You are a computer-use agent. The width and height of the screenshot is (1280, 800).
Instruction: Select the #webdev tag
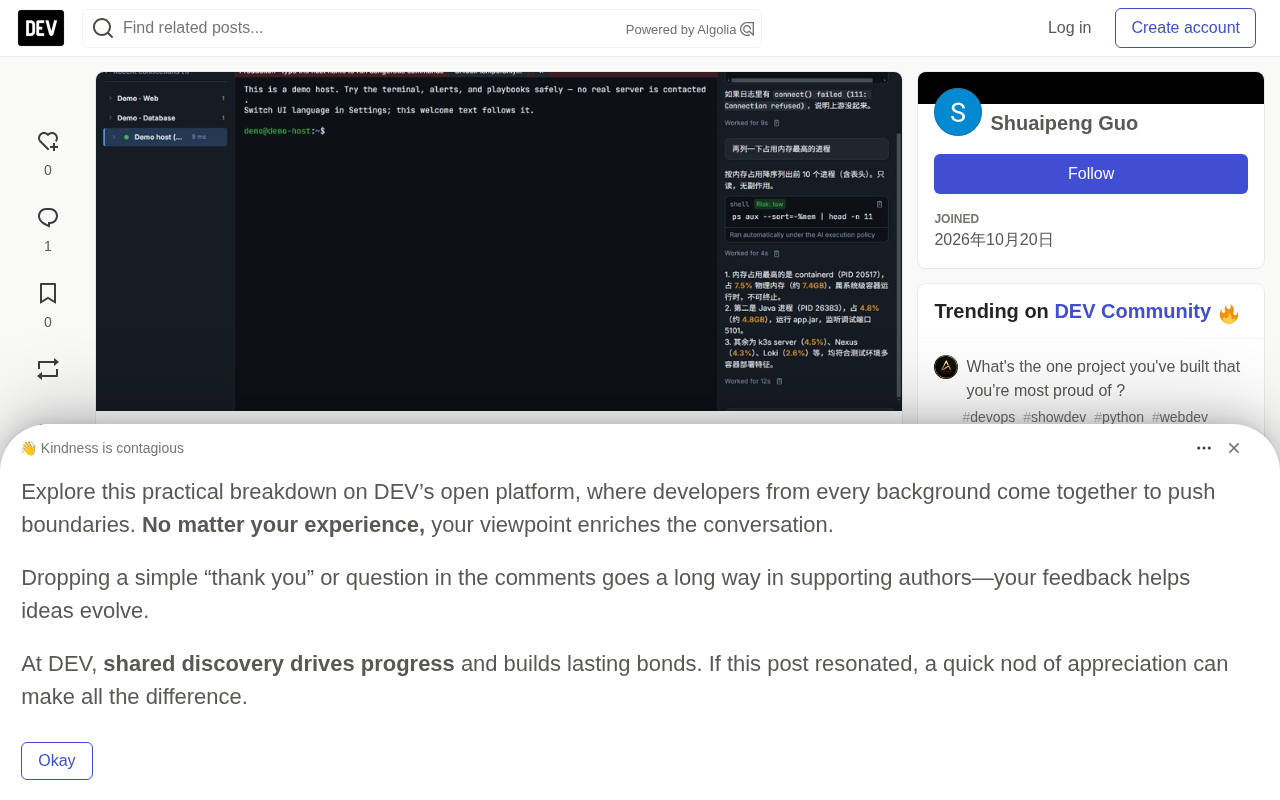[1180, 417]
